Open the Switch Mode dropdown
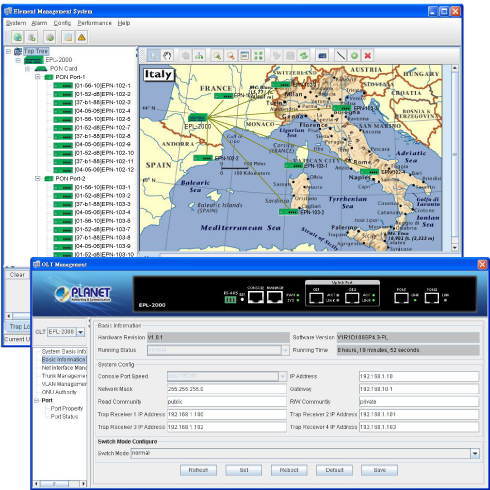Image resolution: width=490 pixels, height=490 pixels. pos(475,453)
